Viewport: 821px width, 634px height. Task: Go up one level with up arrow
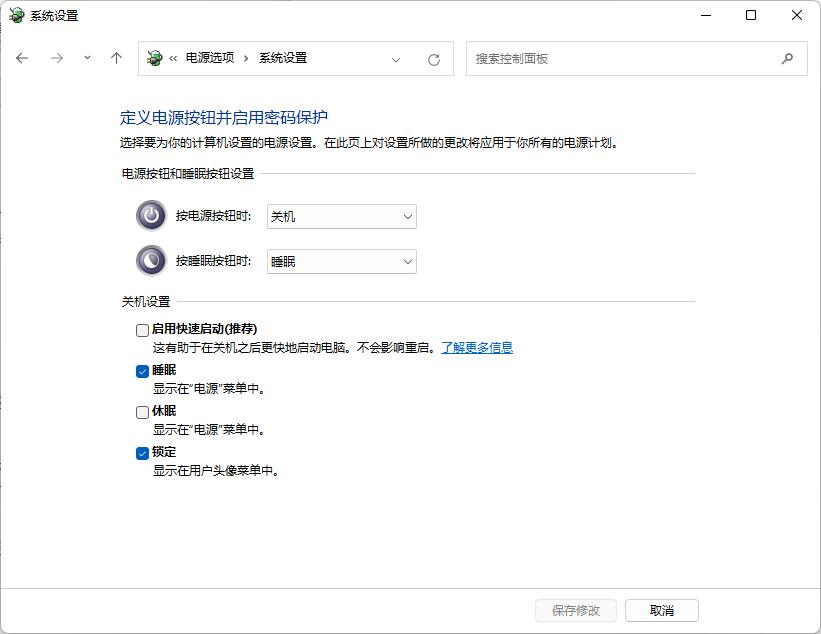pyautogui.click(x=116, y=58)
